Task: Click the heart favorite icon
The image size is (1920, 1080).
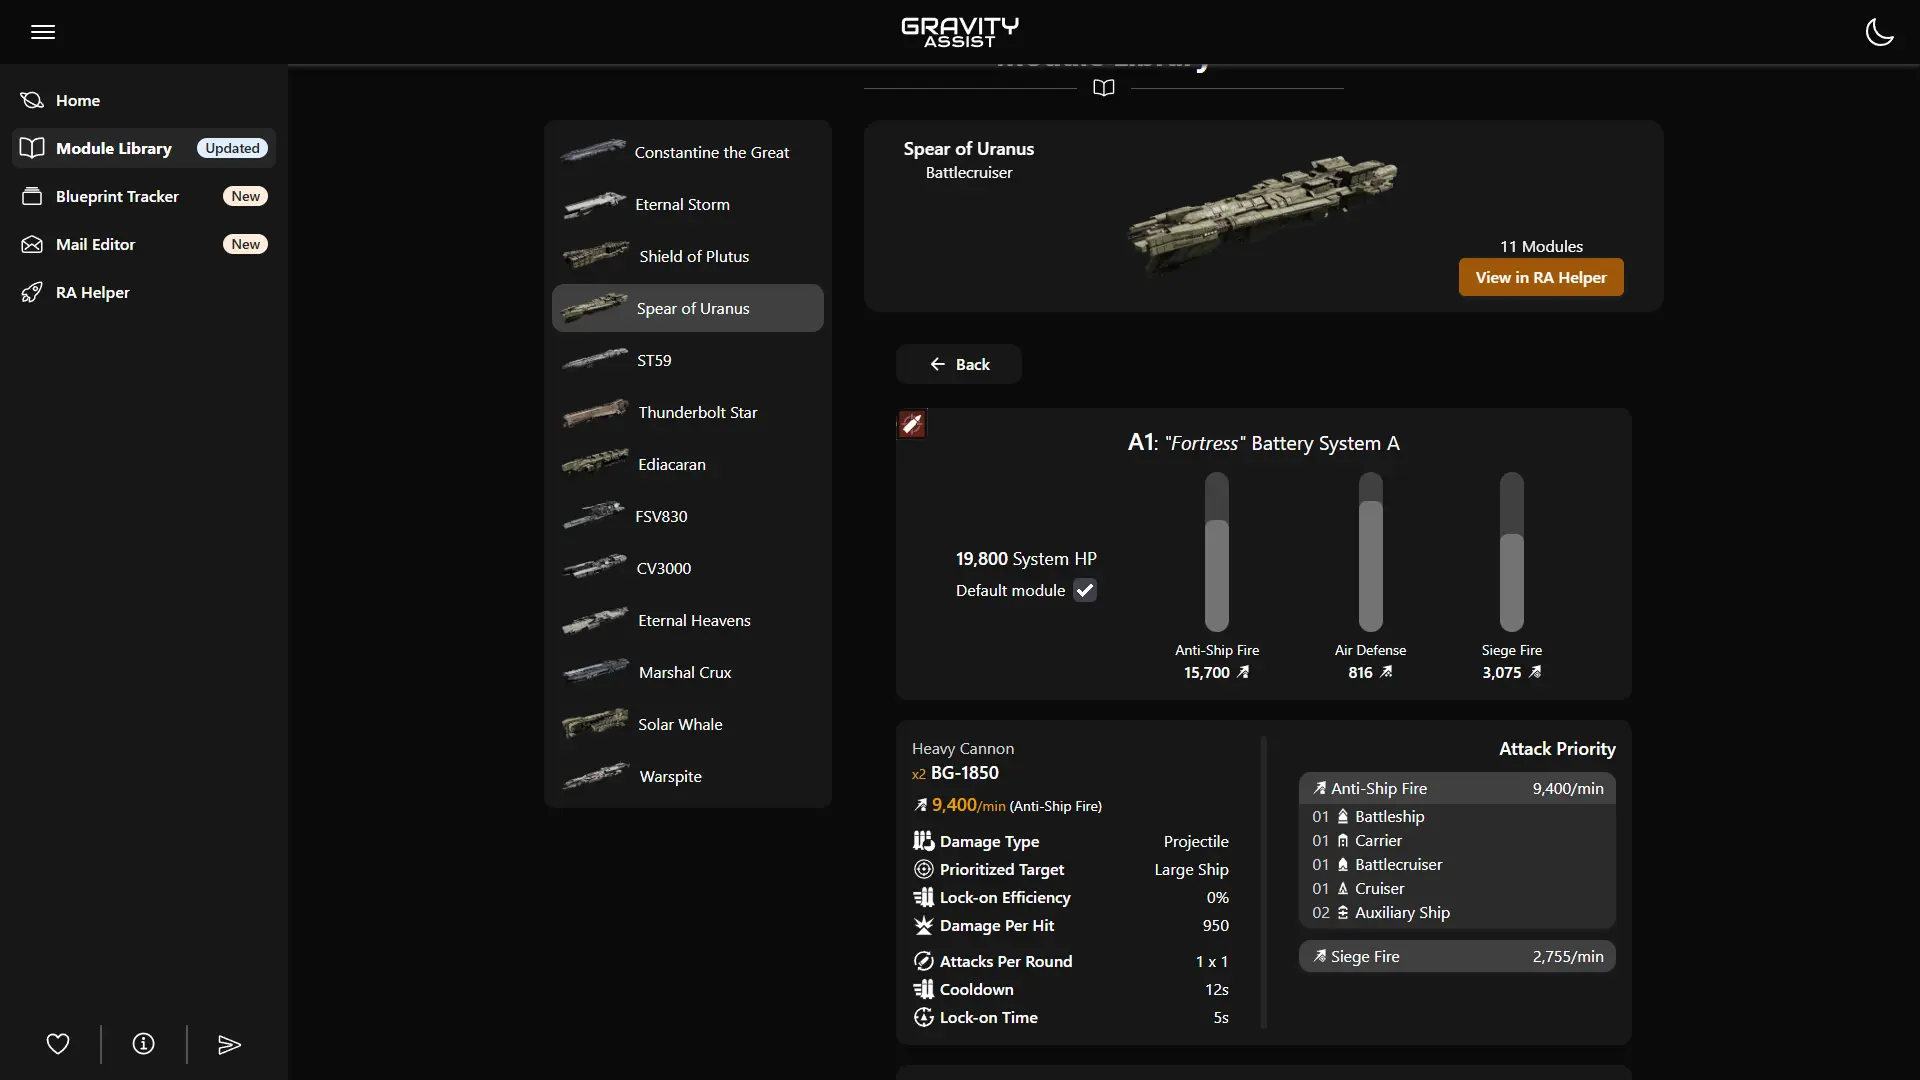Action: pyautogui.click(x=58, y=1044)
